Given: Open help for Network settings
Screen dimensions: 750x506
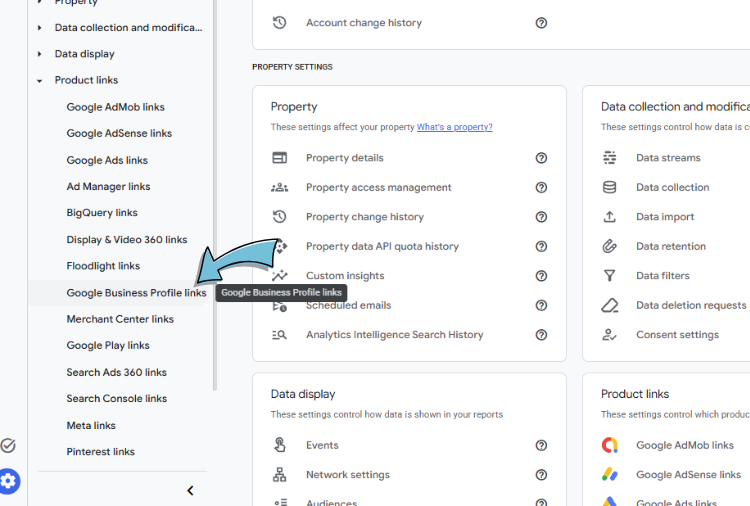Looking at the screenshot, I should tap(541, 475).
